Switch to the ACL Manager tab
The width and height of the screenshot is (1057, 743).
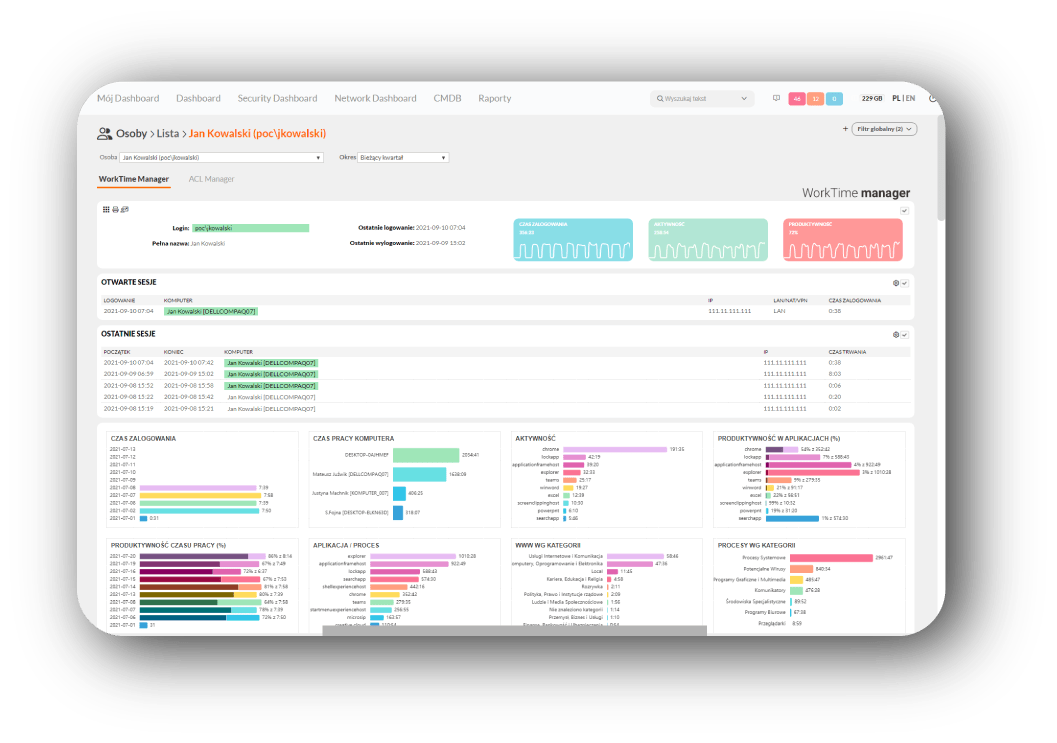pos(211,179)
